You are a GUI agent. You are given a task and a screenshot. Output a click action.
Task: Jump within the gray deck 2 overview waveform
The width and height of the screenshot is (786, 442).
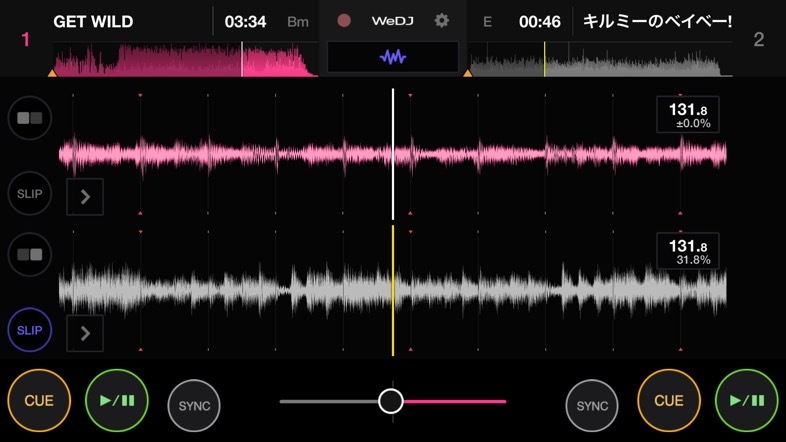[x=601, y=60]
